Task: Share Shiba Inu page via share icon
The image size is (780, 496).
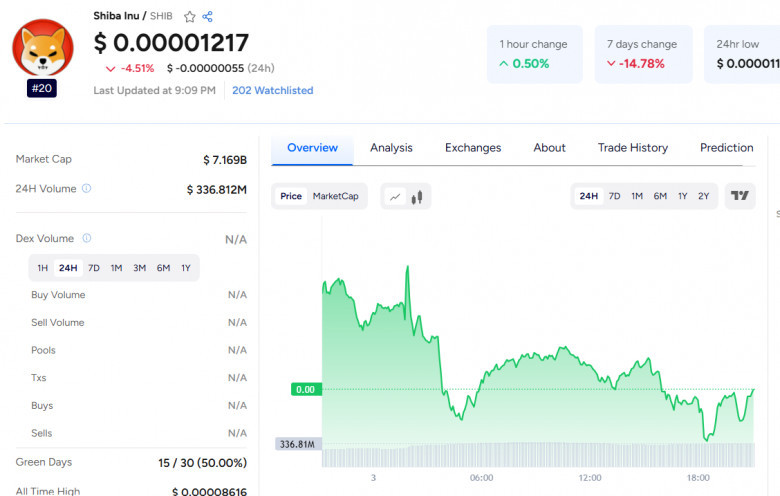Action: pyautogui.click(x=207, y=17)
